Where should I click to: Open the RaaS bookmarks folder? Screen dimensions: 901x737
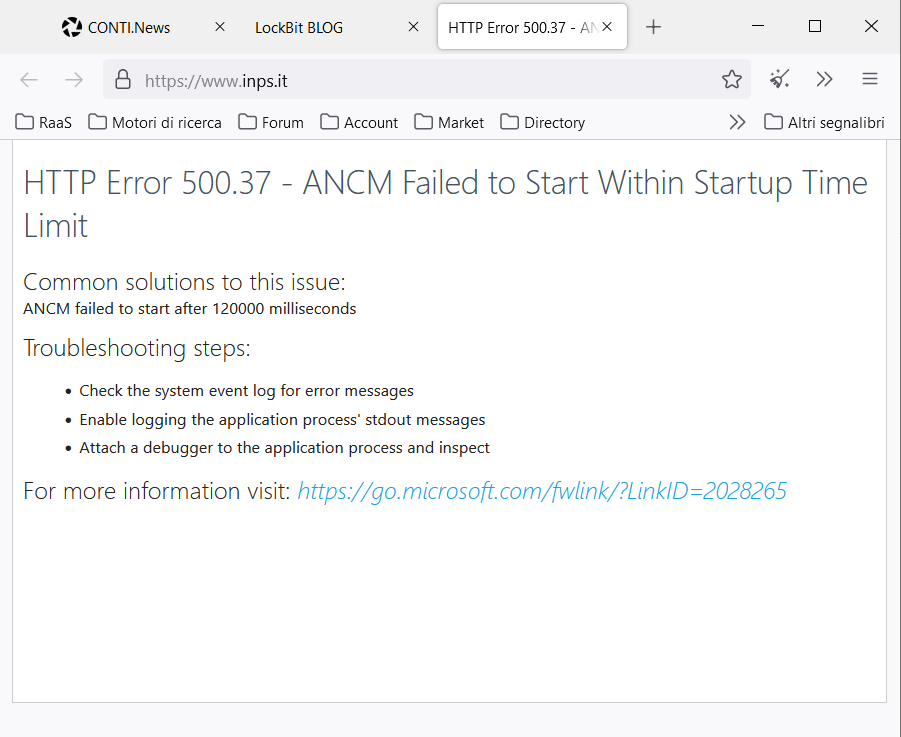point(44,122)
